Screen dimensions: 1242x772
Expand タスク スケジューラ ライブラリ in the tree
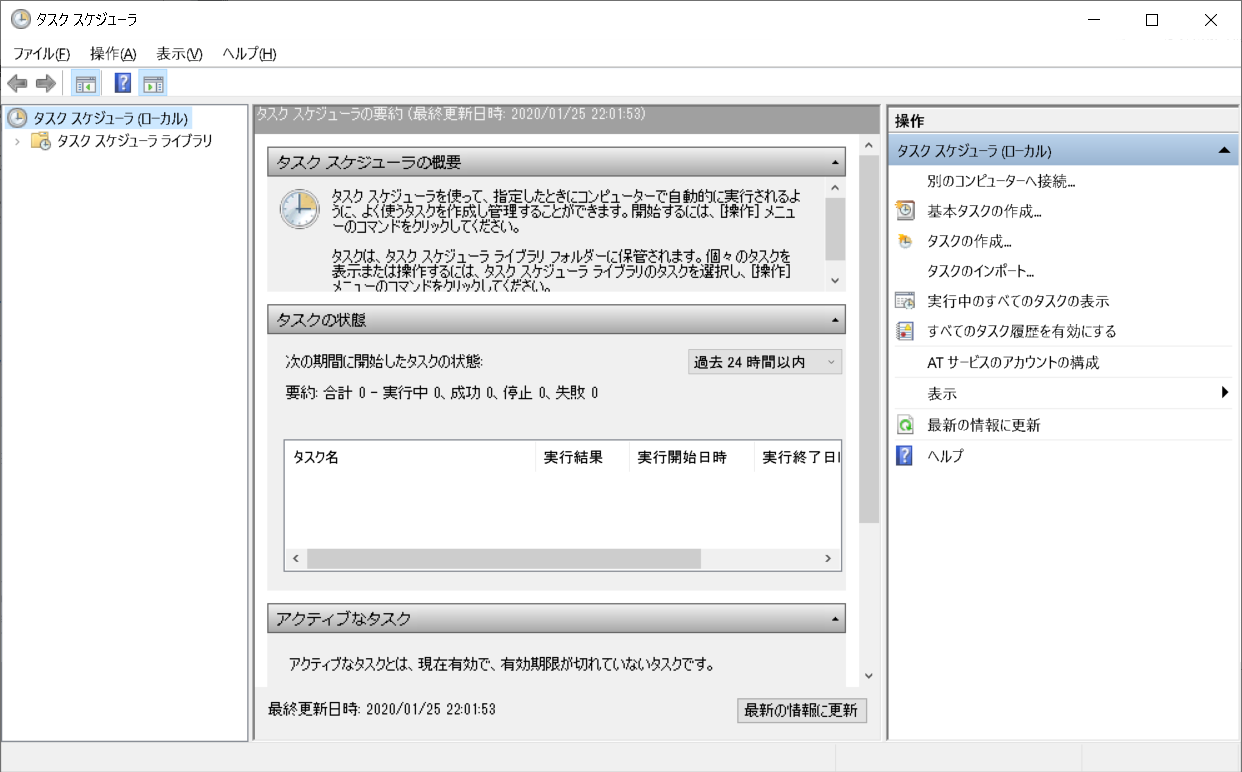[x=17, y=141]
